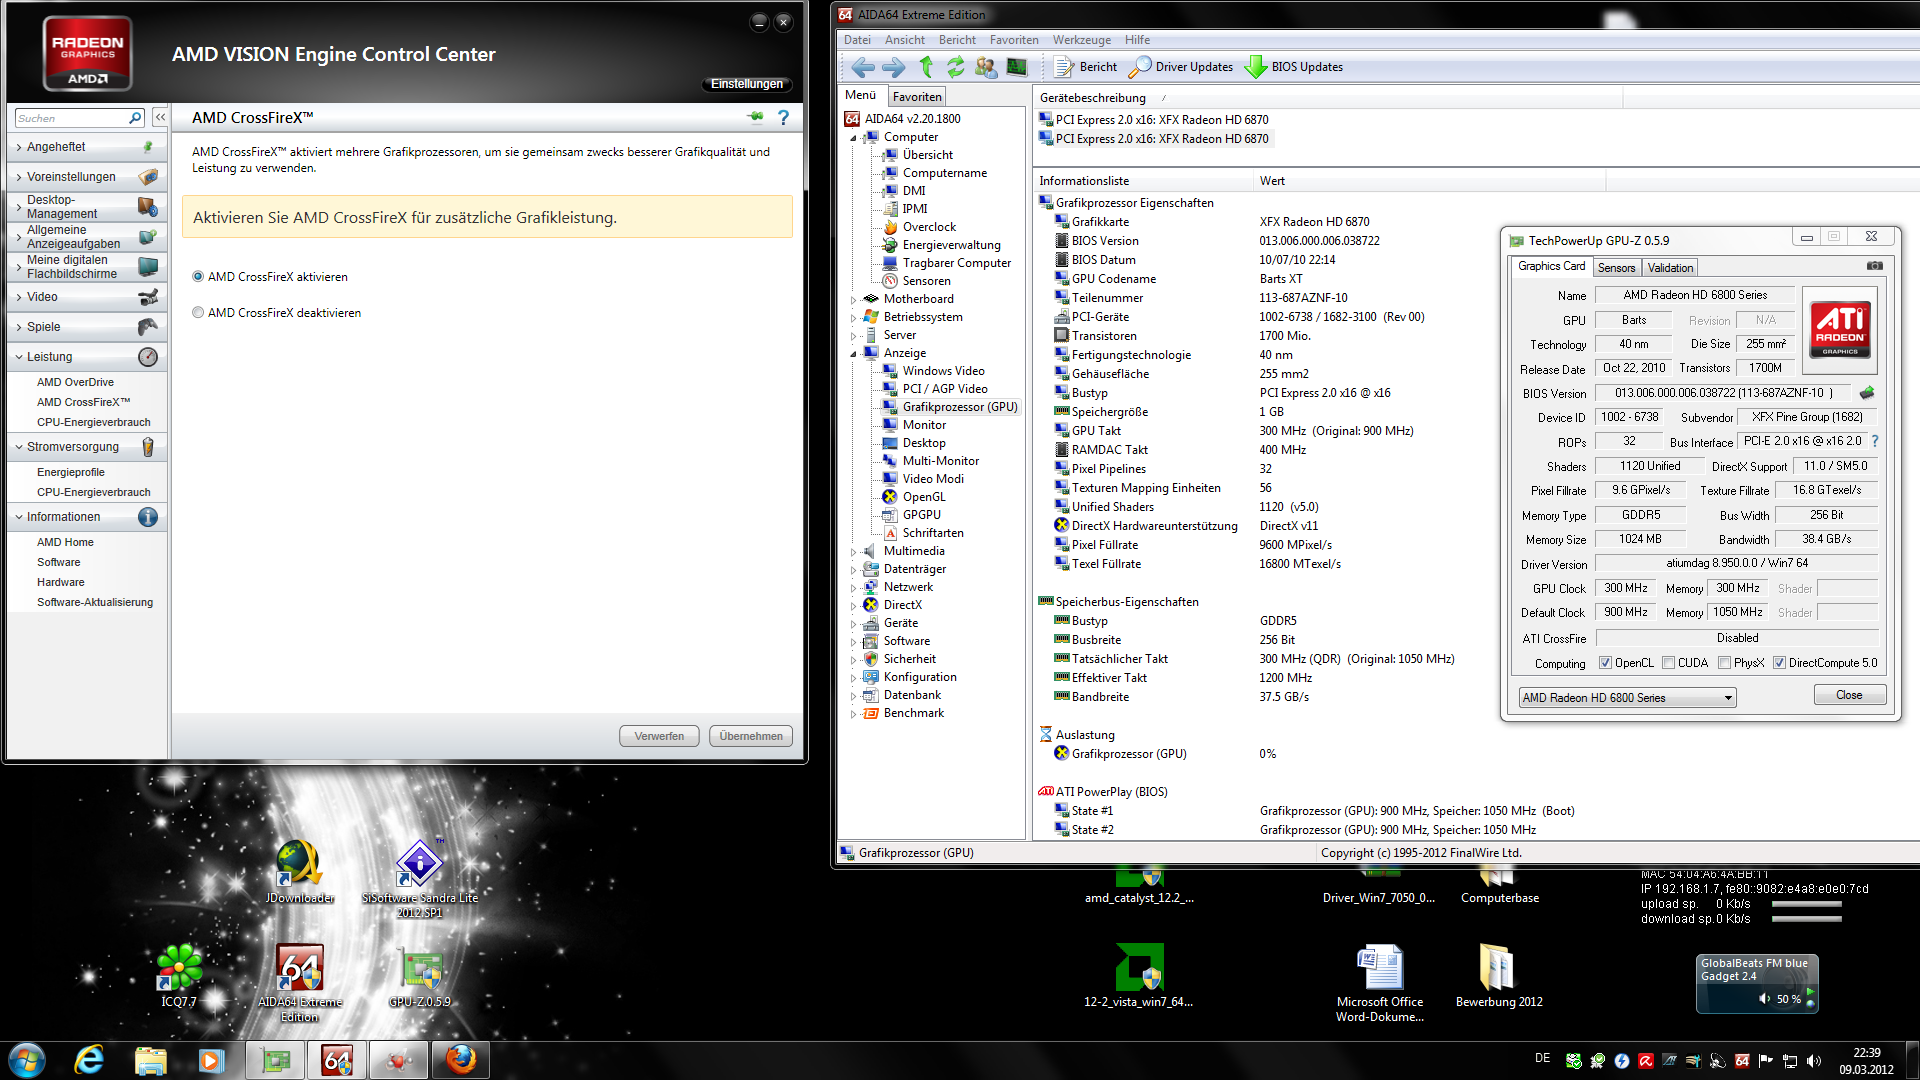Open BIOS Updates in AIDA64 toolbar
Viewport: 1920px width, 1080px height.
tap(1294, 67)
